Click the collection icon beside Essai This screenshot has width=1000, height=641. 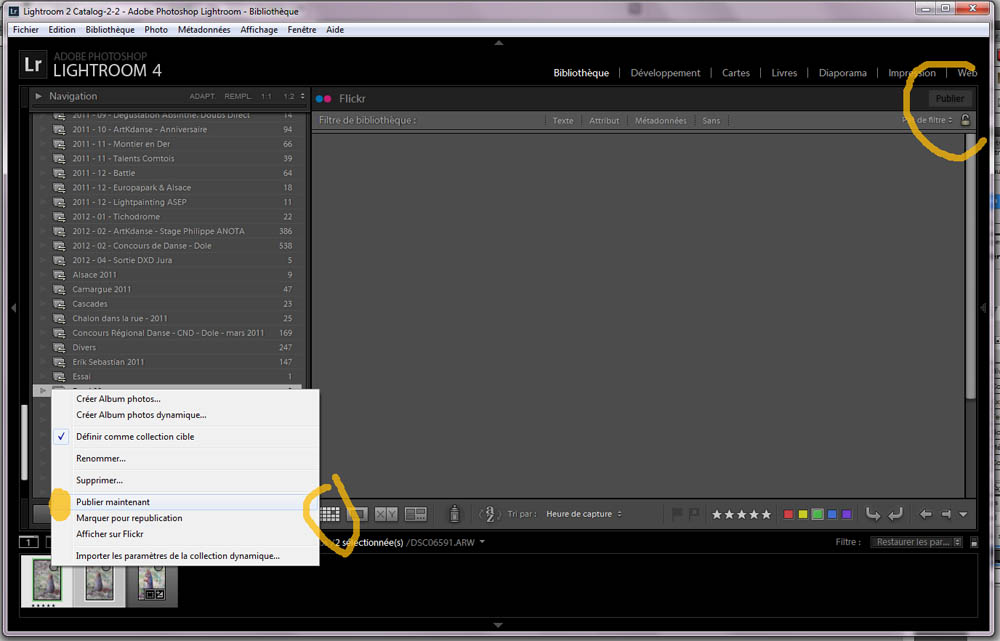click(x=59, y=377)
